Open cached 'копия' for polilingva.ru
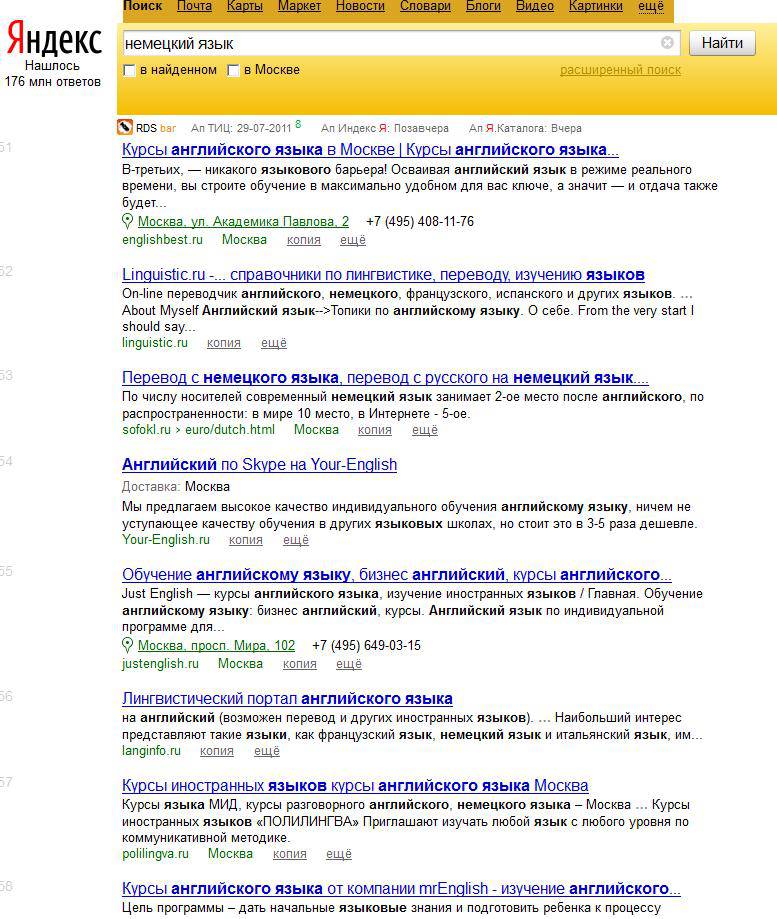Image resolution: width=777 pixels, height=919 pixels. pyautogui.click(x=289, y=854)
